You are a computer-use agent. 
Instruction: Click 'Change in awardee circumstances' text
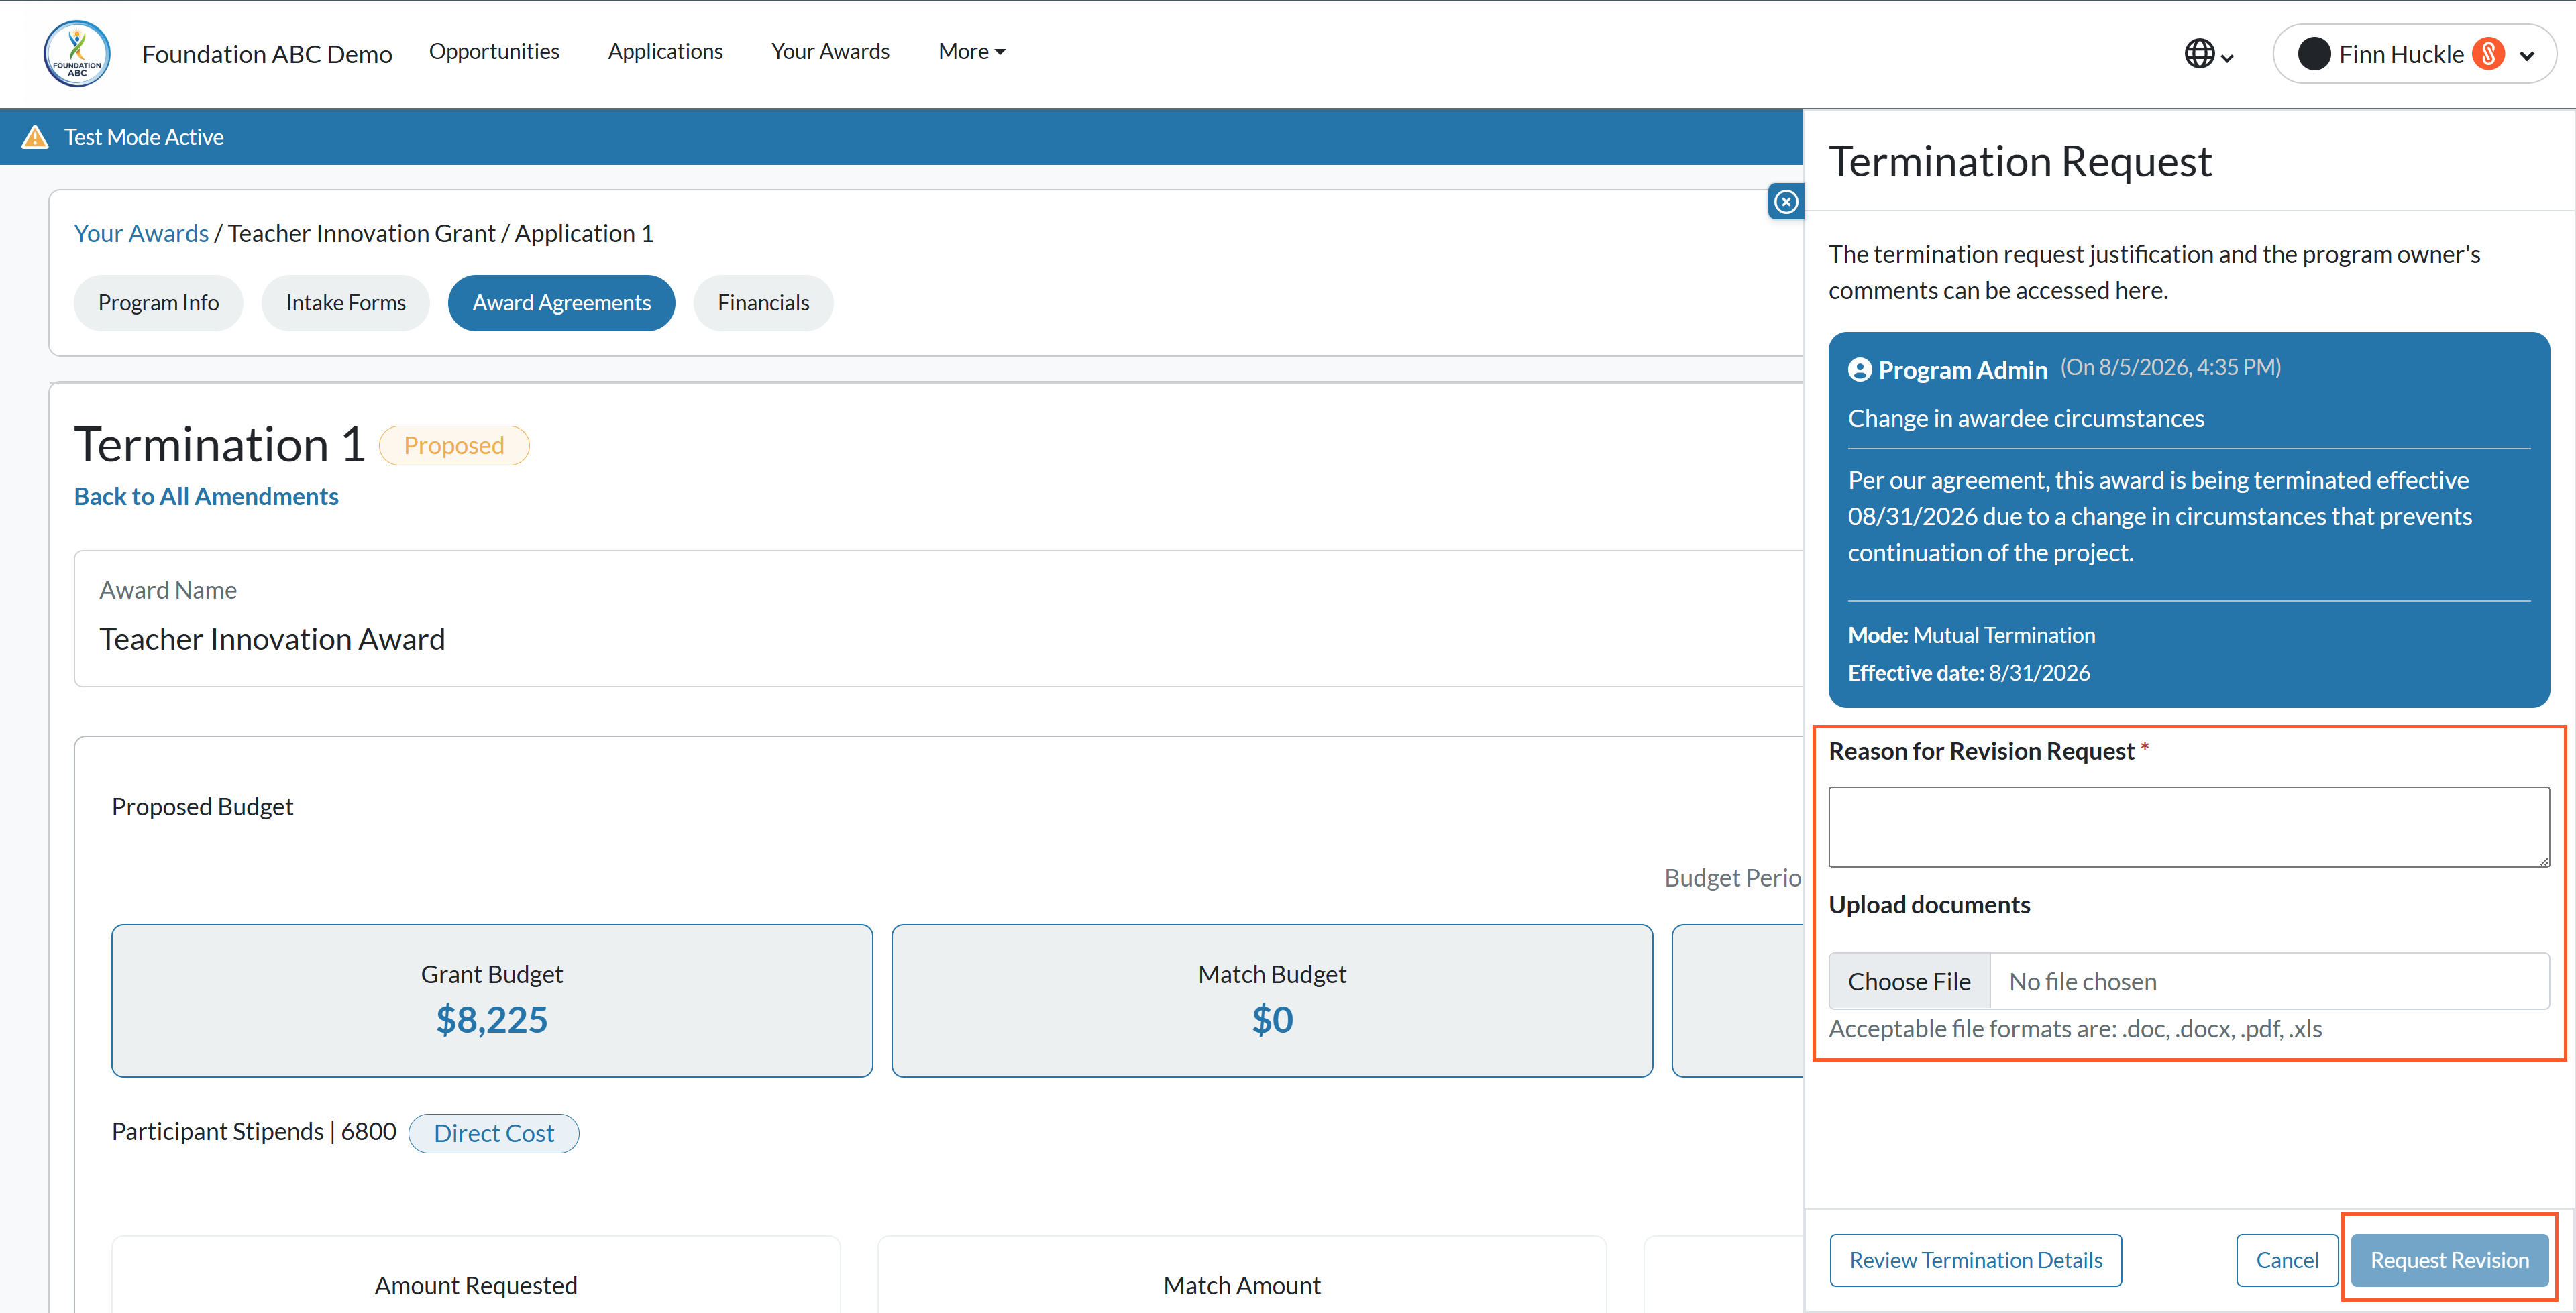click(x=2025, y=418)
